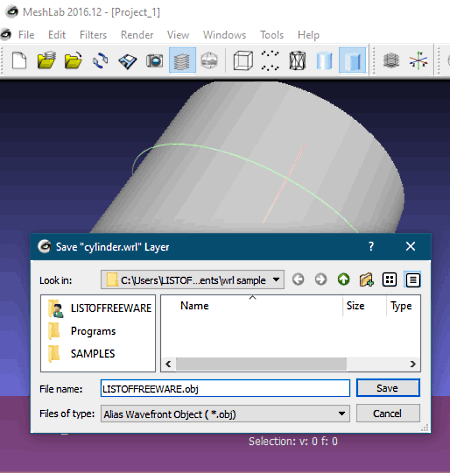Toggle the Bounding Box render icon

click(x=243, y=60)
